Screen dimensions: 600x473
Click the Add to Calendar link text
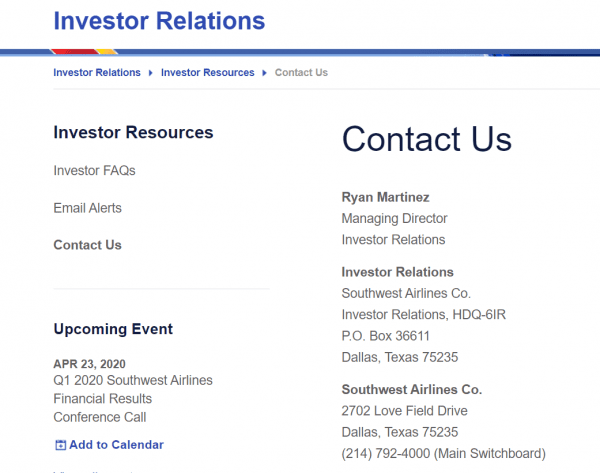click(x=116, y=445)
